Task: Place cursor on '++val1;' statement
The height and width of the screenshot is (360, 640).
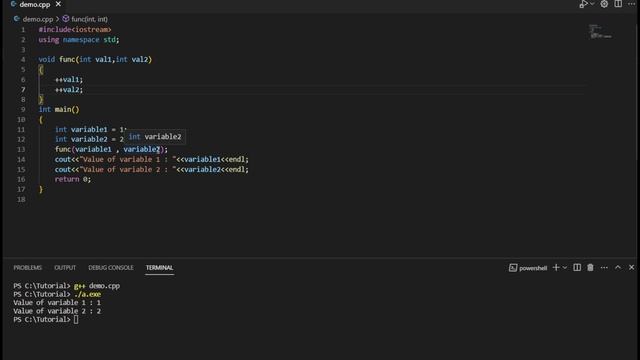Action: (69, 80)
